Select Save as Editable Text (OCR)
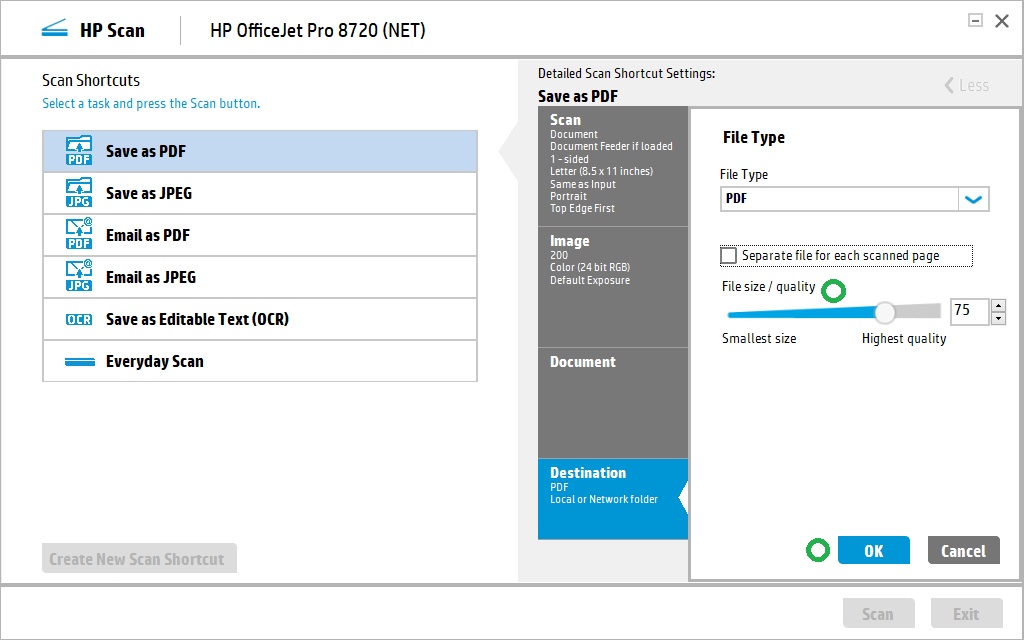 pyautogui.click(x=260, y=319)
